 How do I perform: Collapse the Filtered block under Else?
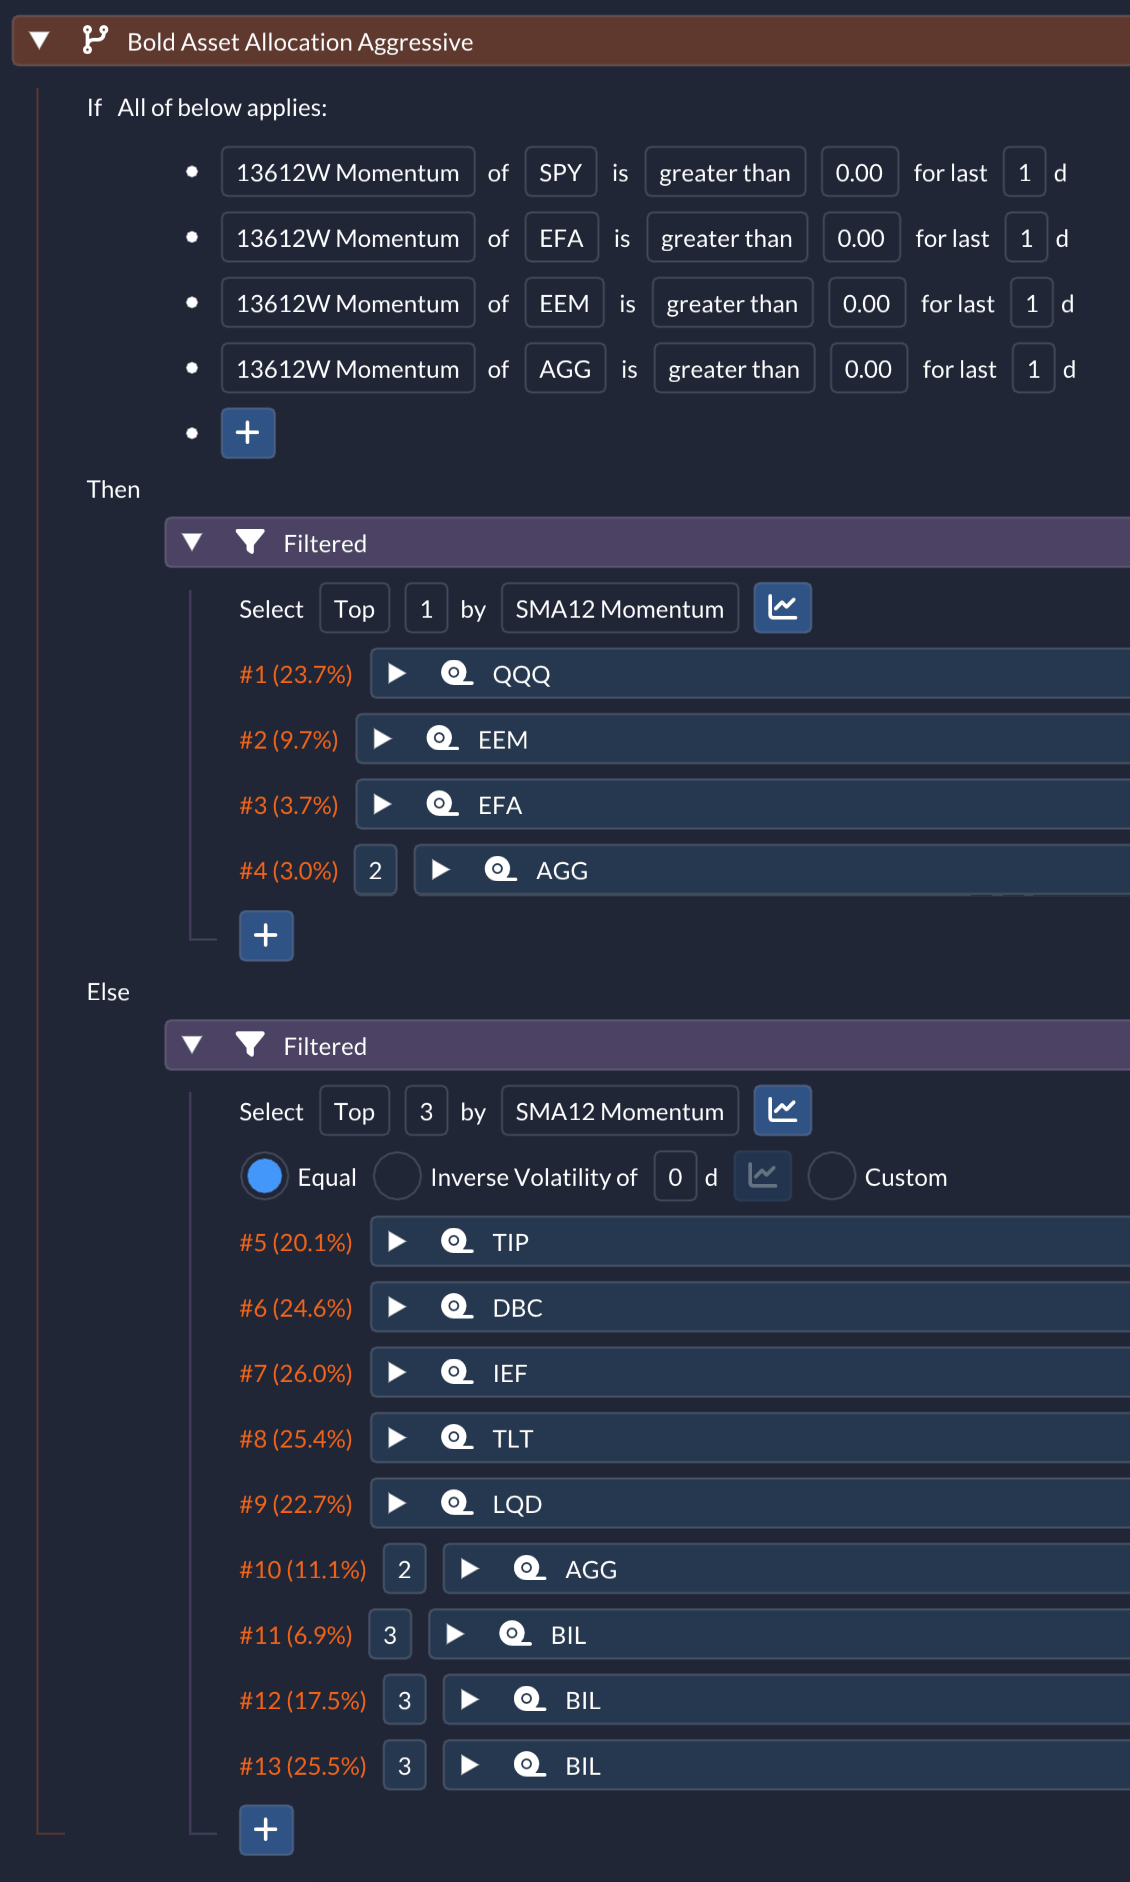(192, 1046)
